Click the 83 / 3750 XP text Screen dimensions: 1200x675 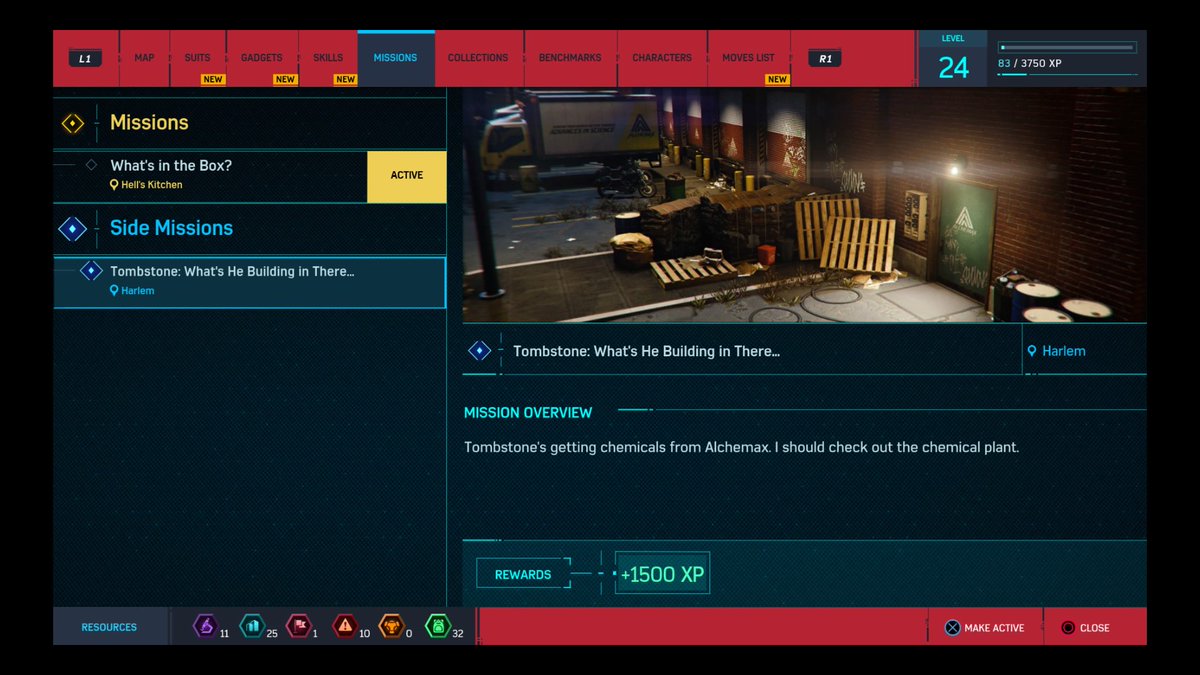pos(1029,63)
